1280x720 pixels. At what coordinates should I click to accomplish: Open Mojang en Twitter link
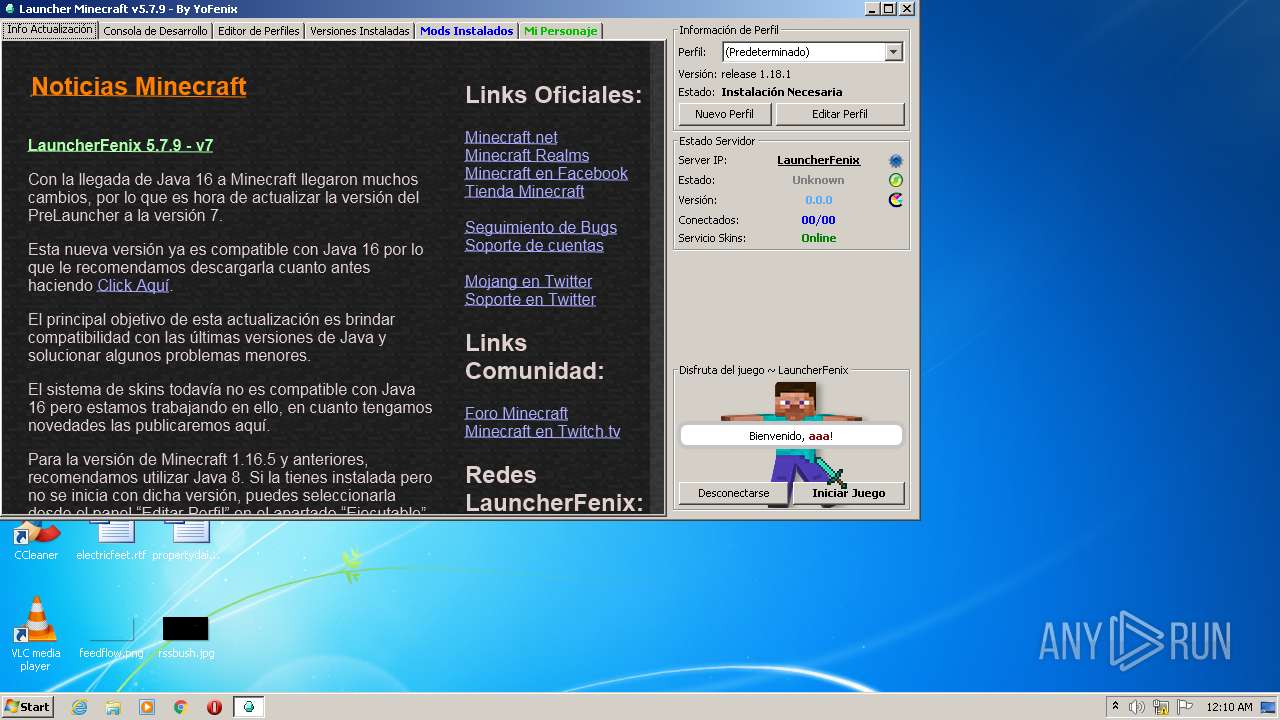point(528,281)
